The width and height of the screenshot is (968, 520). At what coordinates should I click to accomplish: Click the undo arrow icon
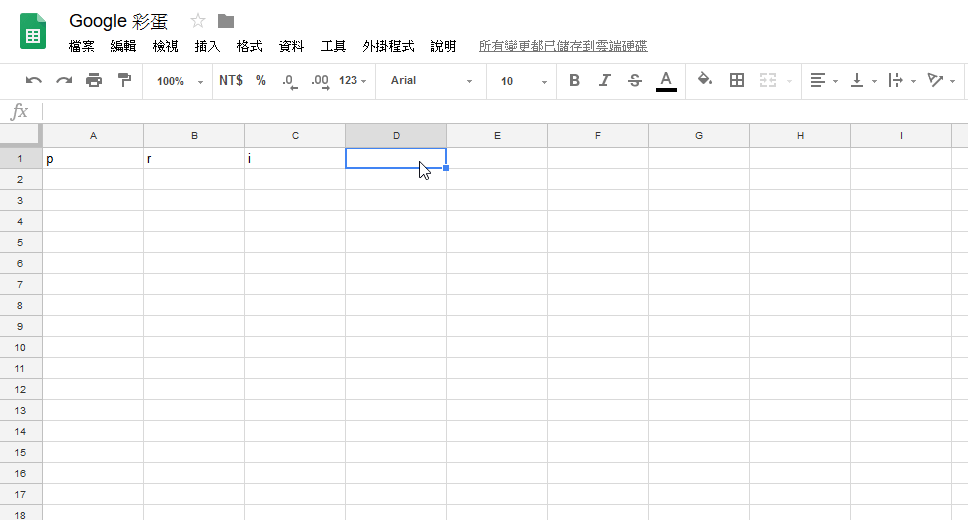coord(33,80)
